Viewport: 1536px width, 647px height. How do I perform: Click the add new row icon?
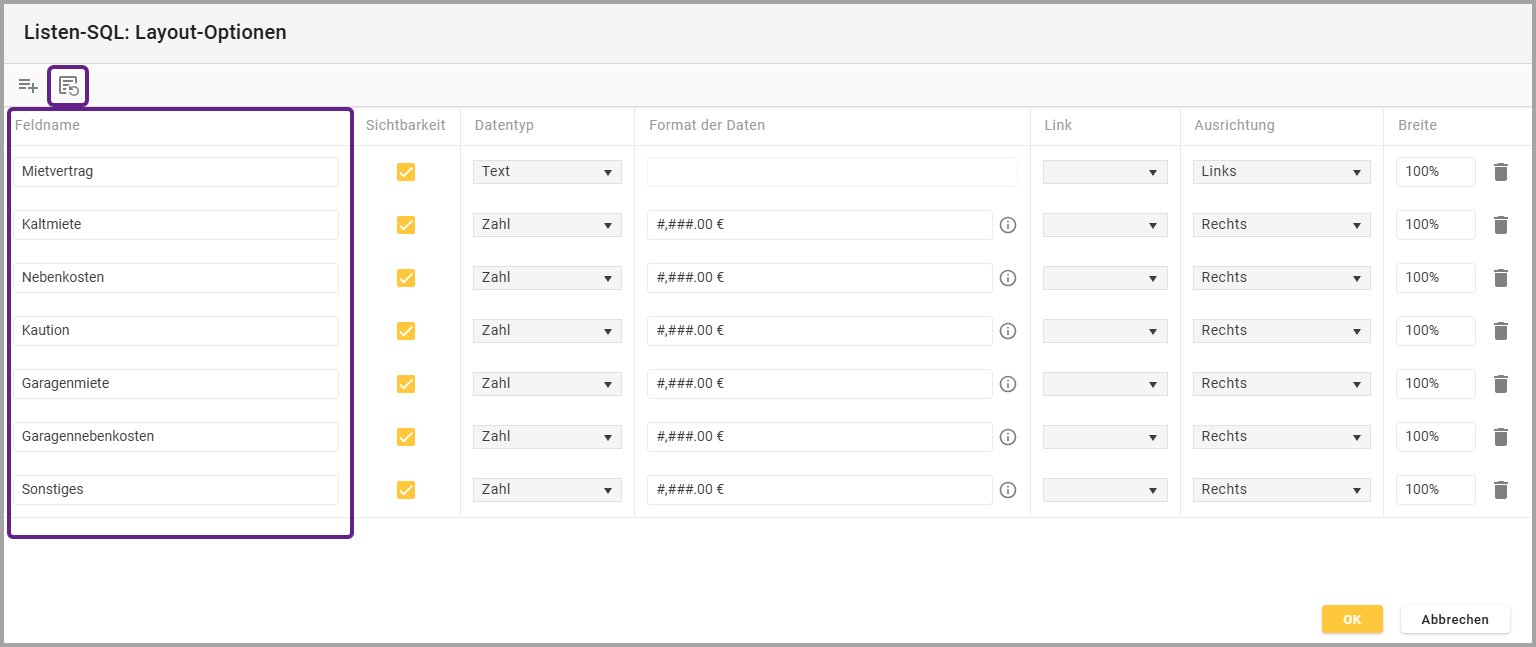coord(28,86)
